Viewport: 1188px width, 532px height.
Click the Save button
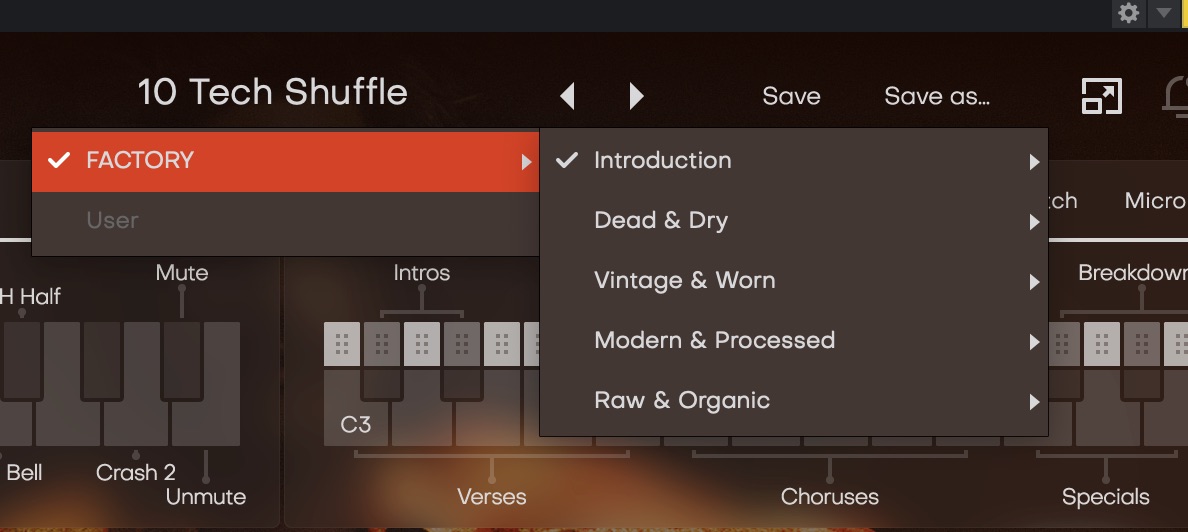(791, 96)
